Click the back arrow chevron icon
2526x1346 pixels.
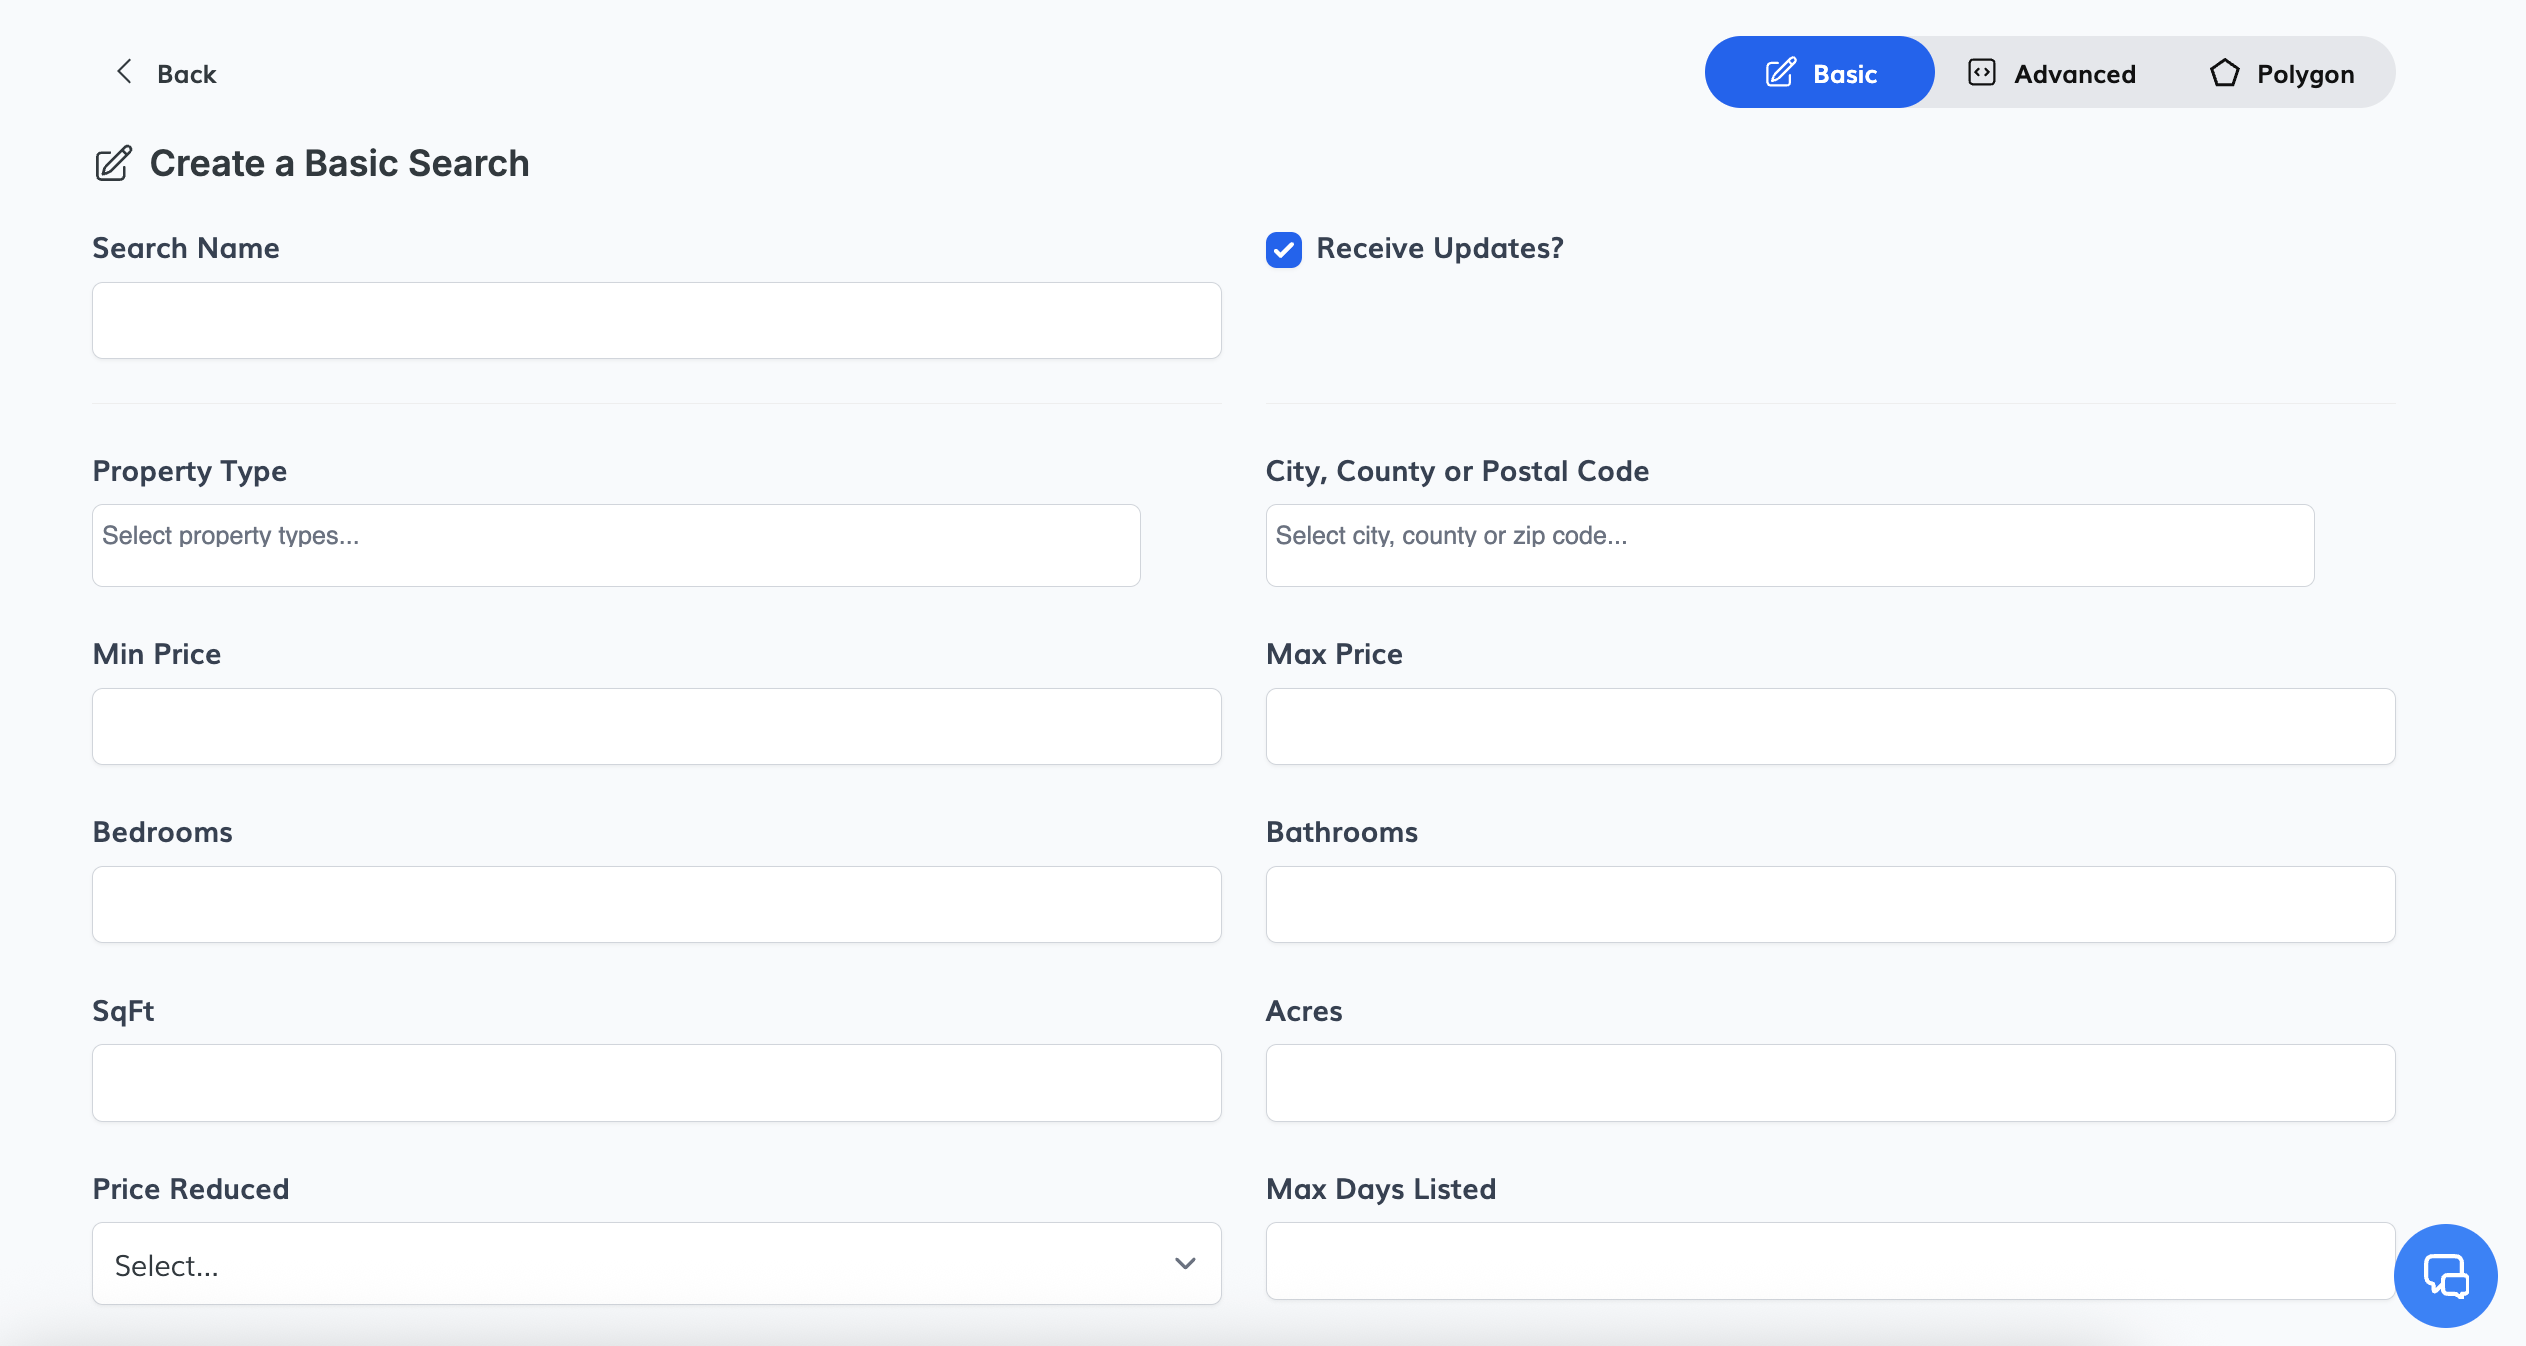(124, 72)
